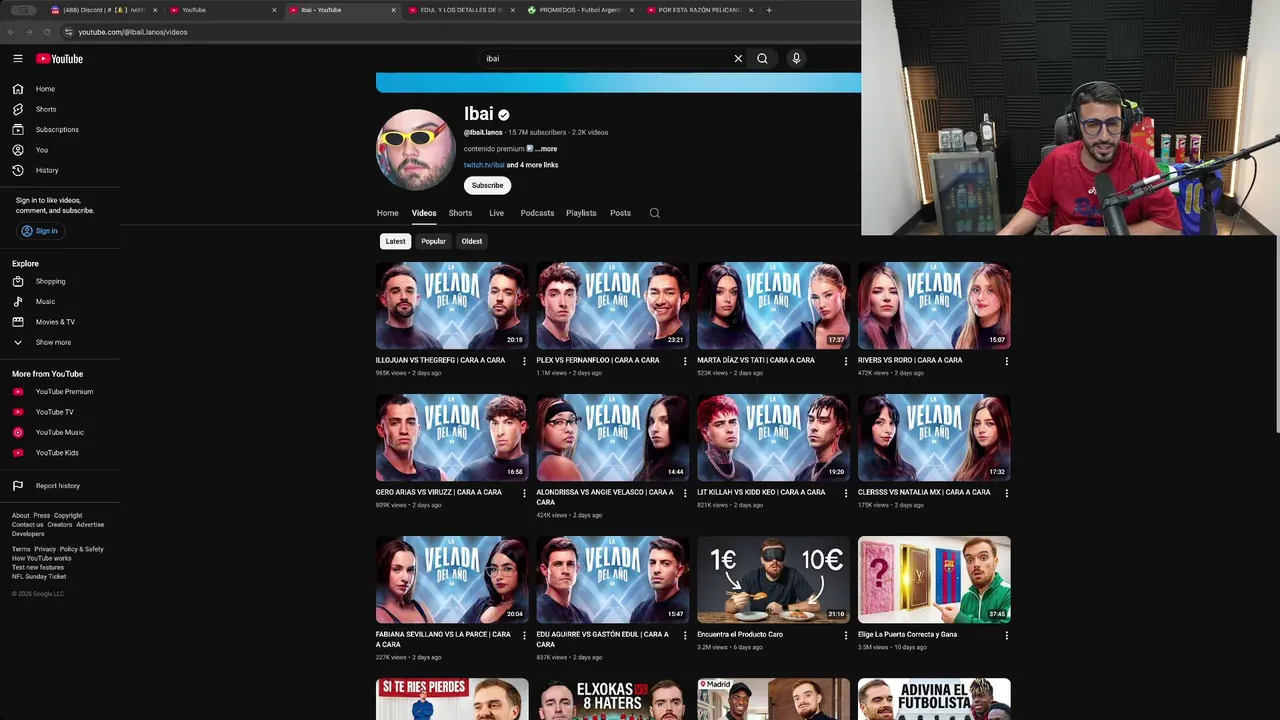Open options menu for Encuentra el Producto Caro
Viewport: 1280px width, 720px height.
pyautogui.click(x=846, y=635)
